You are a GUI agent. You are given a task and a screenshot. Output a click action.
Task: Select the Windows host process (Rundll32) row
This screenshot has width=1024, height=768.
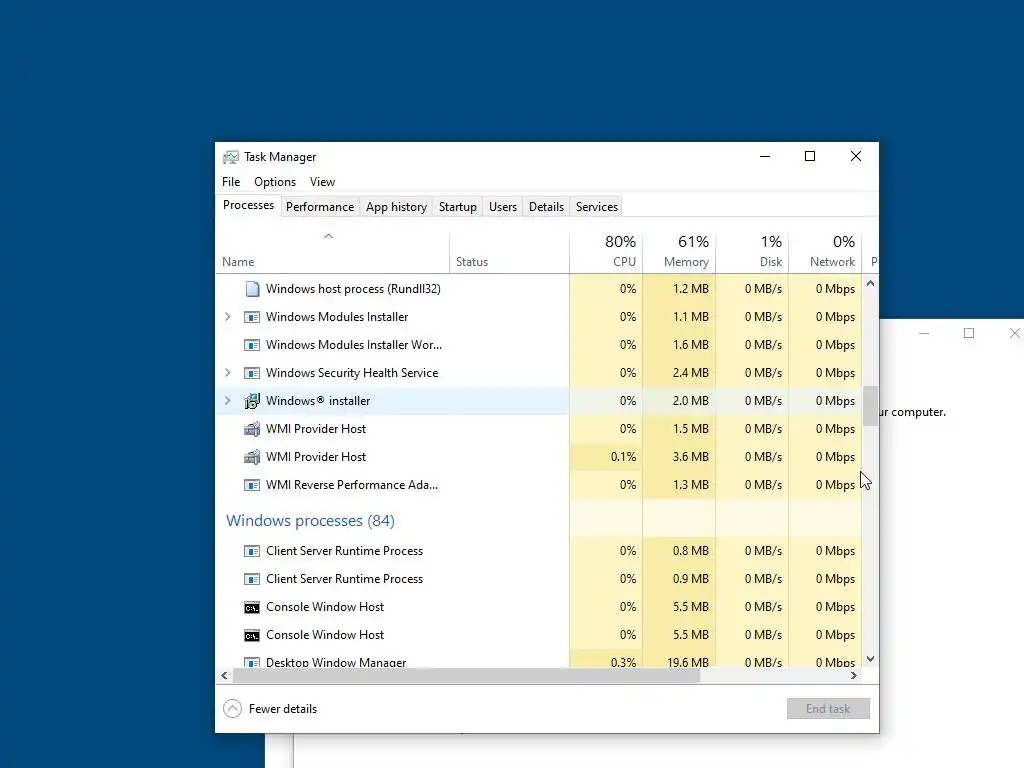pos(539,289)
